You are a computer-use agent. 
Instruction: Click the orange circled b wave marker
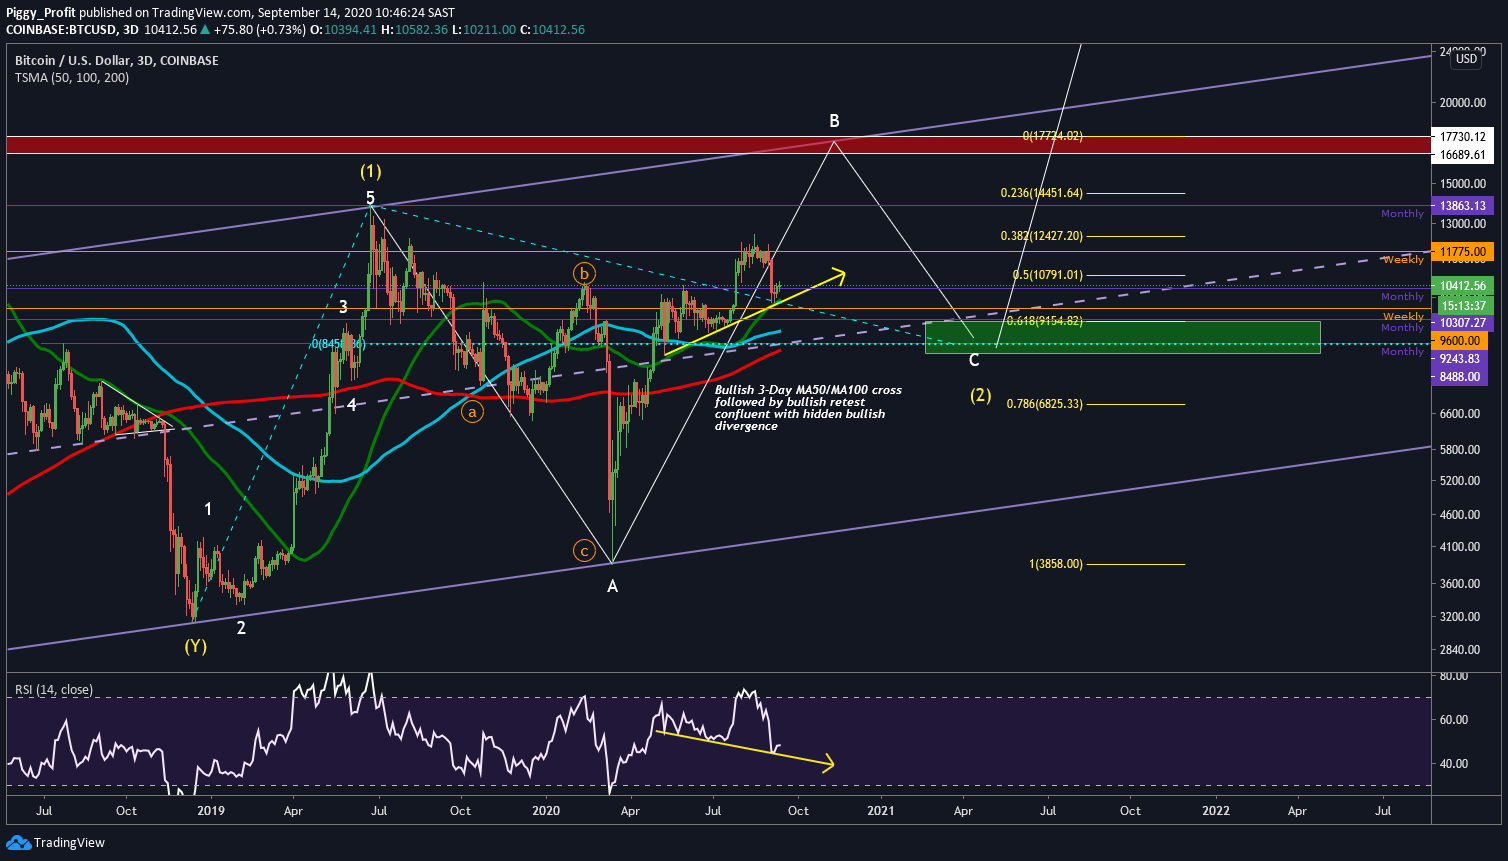click(584, 273)
